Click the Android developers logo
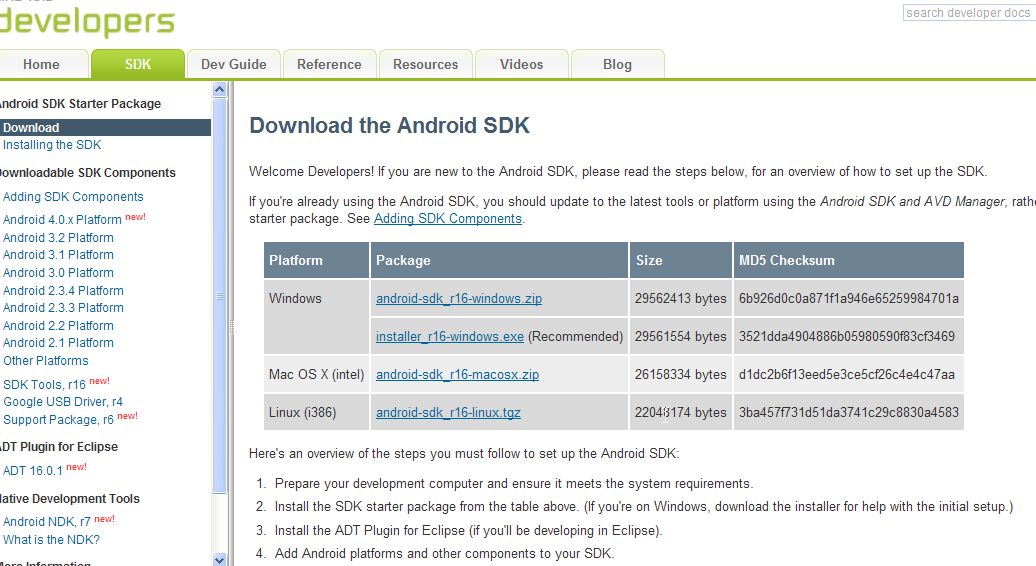The image size is (1036, 566). pyautogui.click(x=87, y=20)
